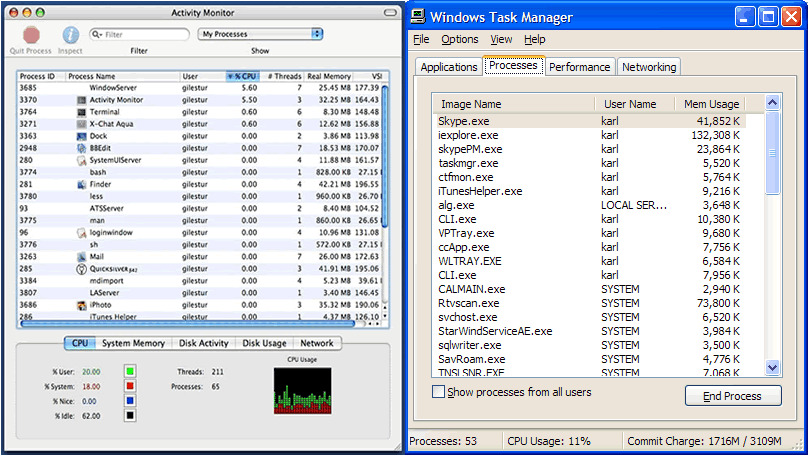This screenshot has height=455, width=808.
Task: Click the red % System color swatch
Action: [130, 386]
